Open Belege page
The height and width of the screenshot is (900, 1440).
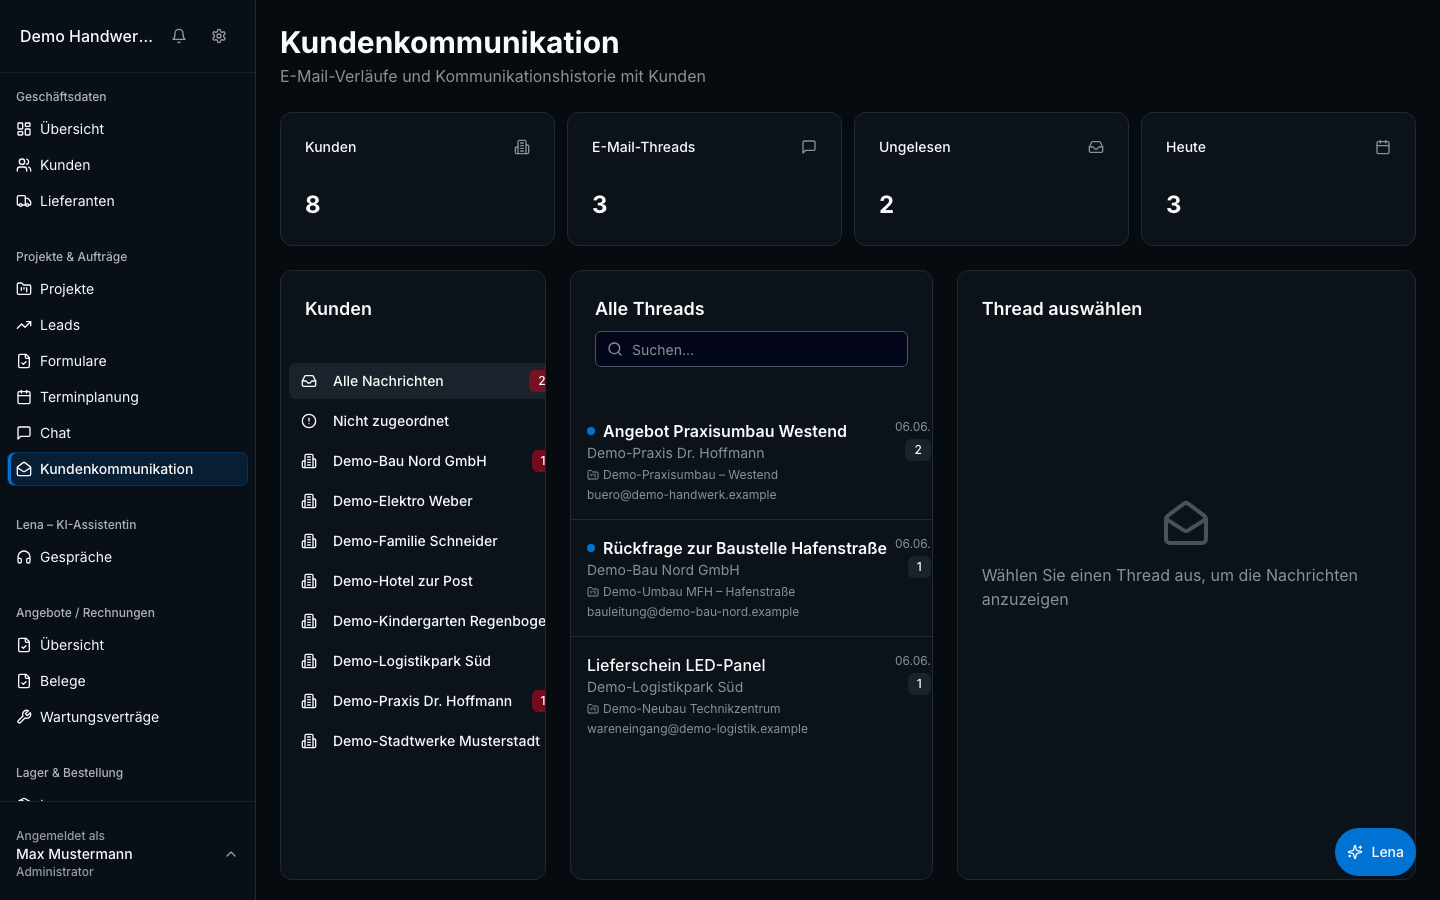pyautogui.click(x=128, y=681)
